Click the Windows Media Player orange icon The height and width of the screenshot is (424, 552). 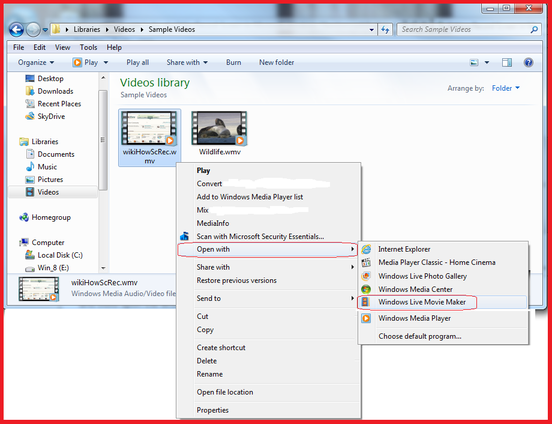point(366,318)
